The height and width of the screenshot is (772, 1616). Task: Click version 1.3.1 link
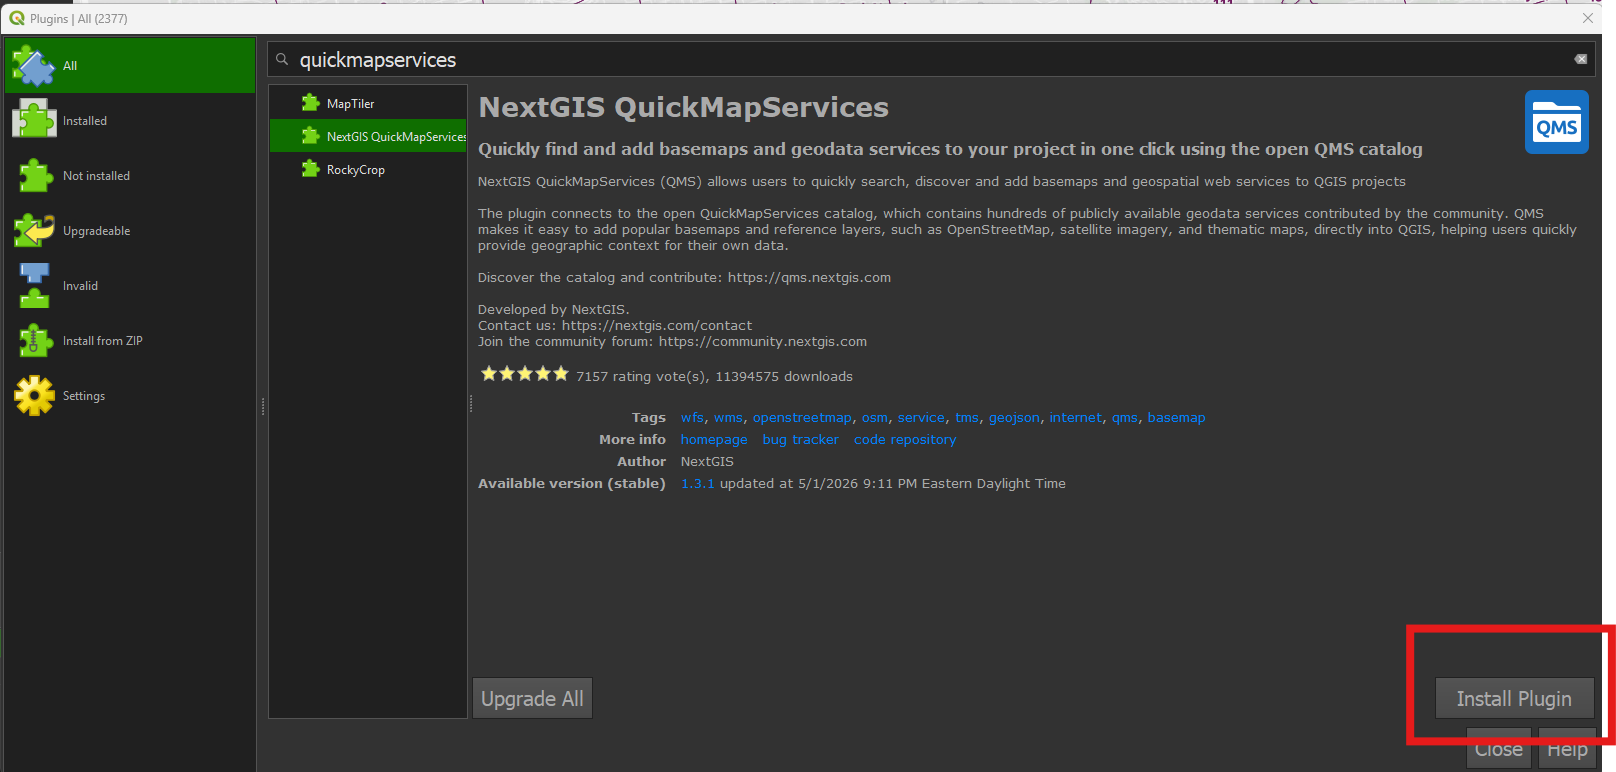click(x=697, y=484)
